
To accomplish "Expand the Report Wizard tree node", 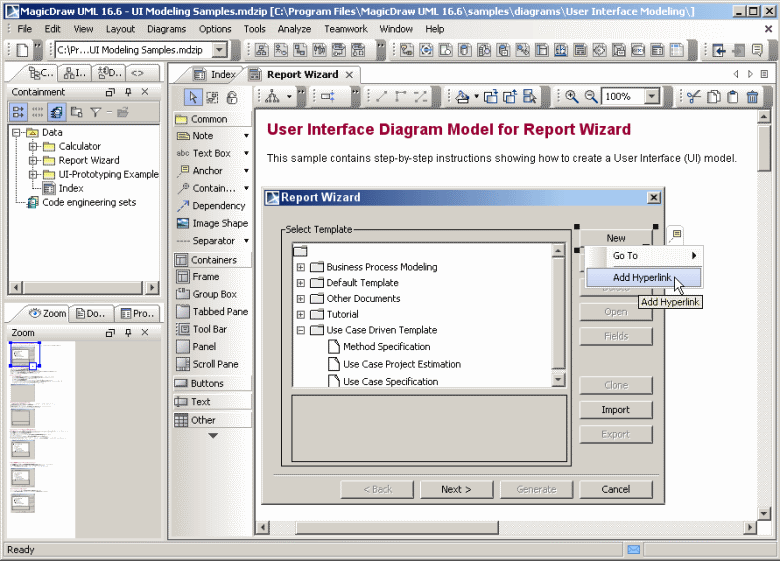I will point(33,160).
